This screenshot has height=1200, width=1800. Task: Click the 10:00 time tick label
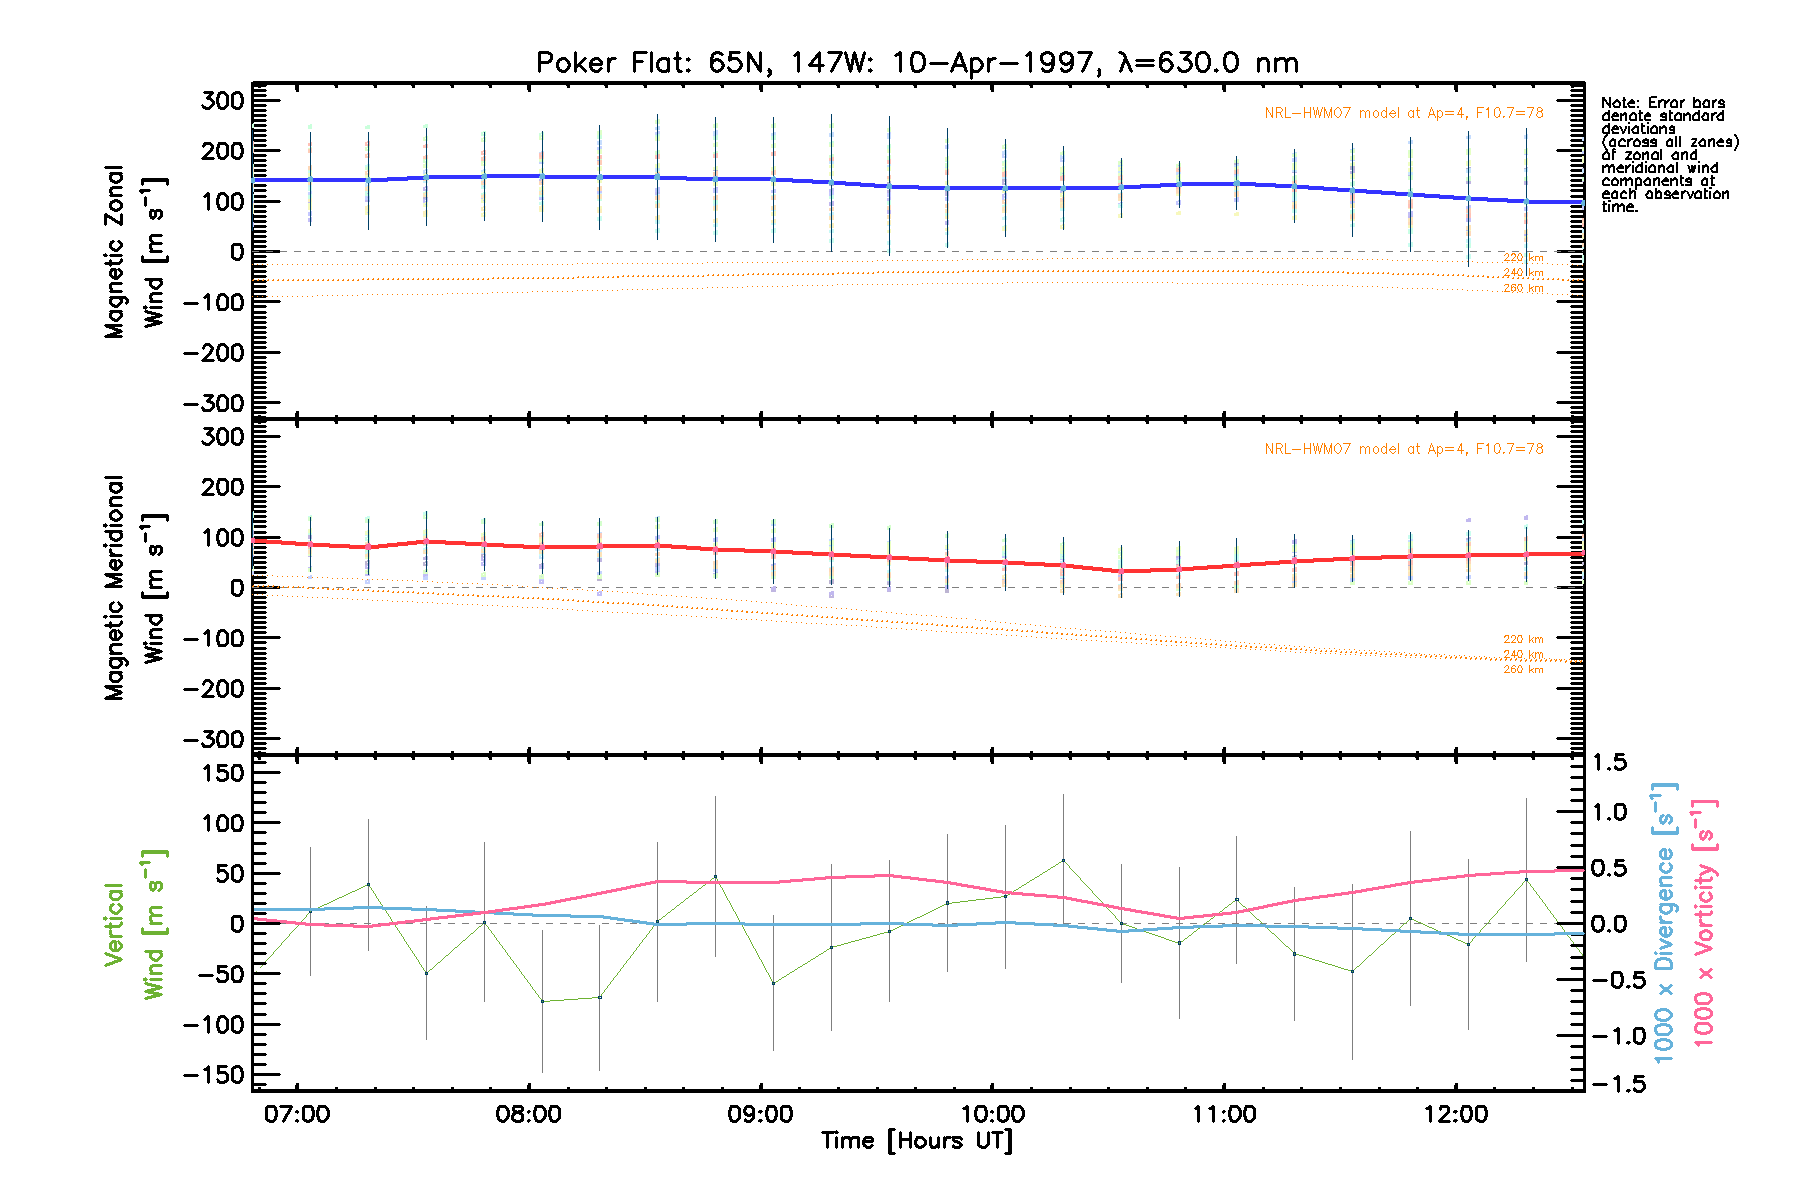point(992,1115)
